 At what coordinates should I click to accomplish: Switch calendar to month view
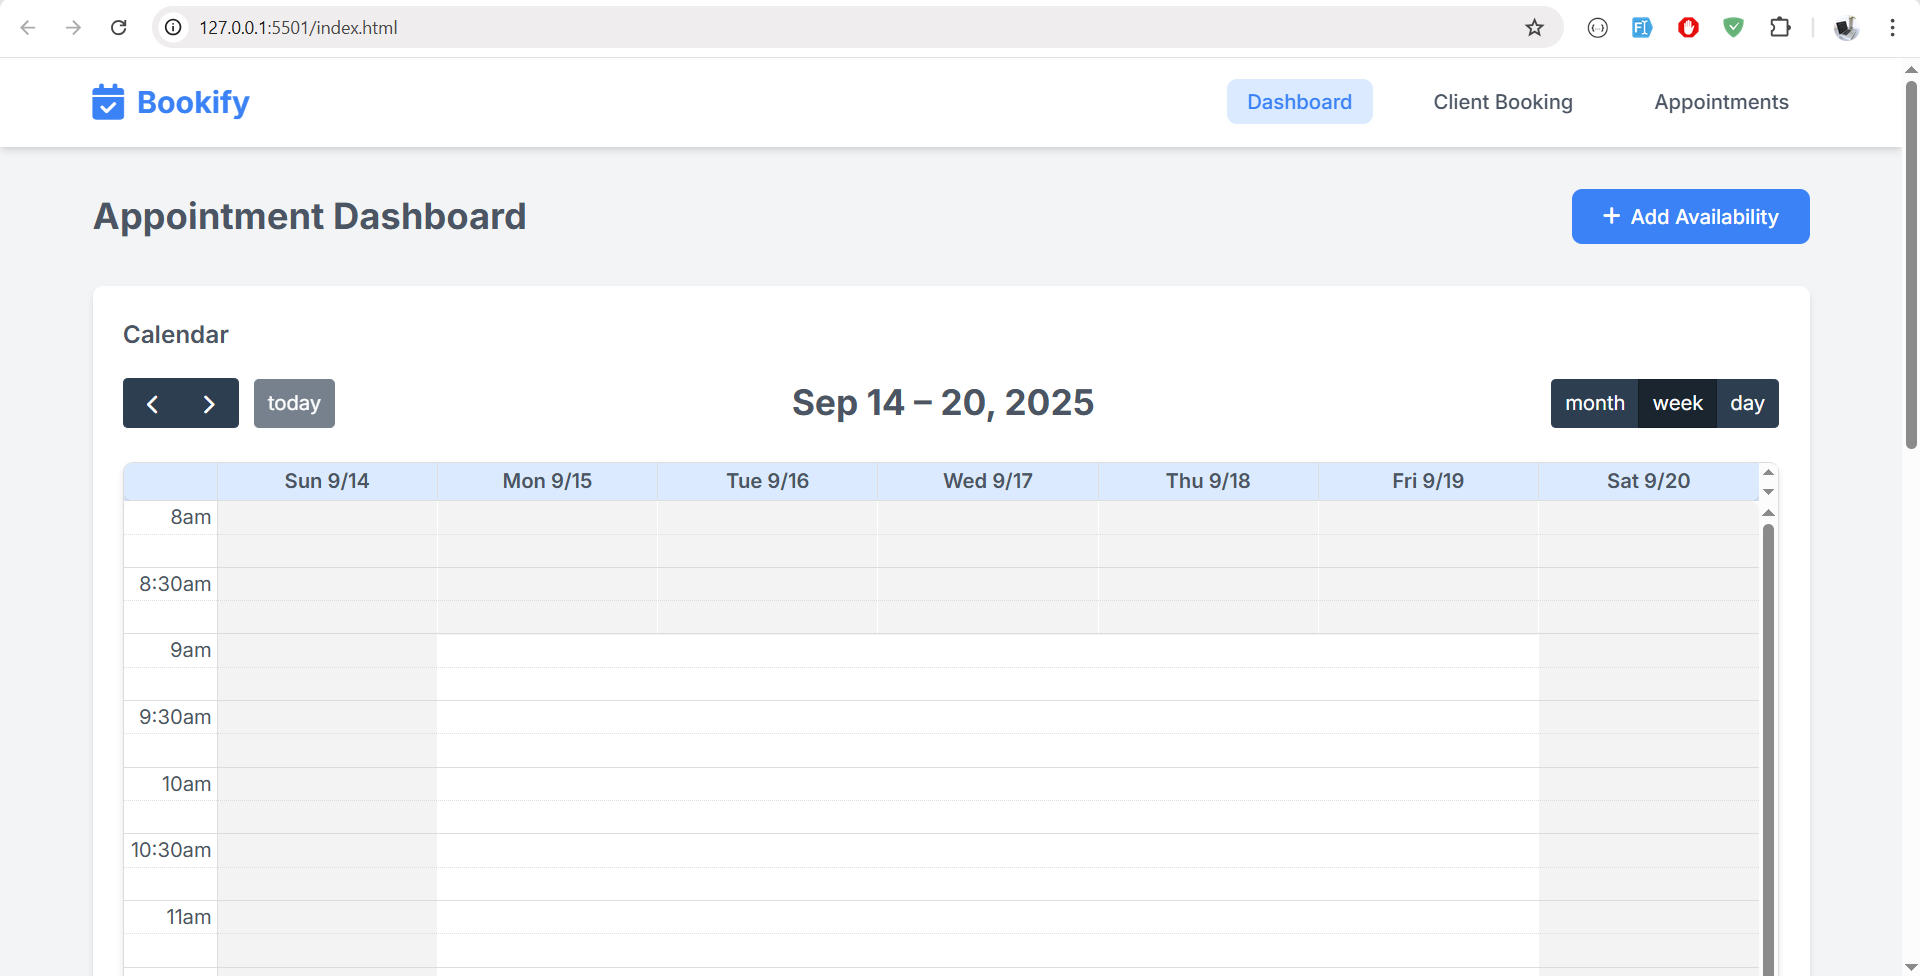pos(1594,404)
